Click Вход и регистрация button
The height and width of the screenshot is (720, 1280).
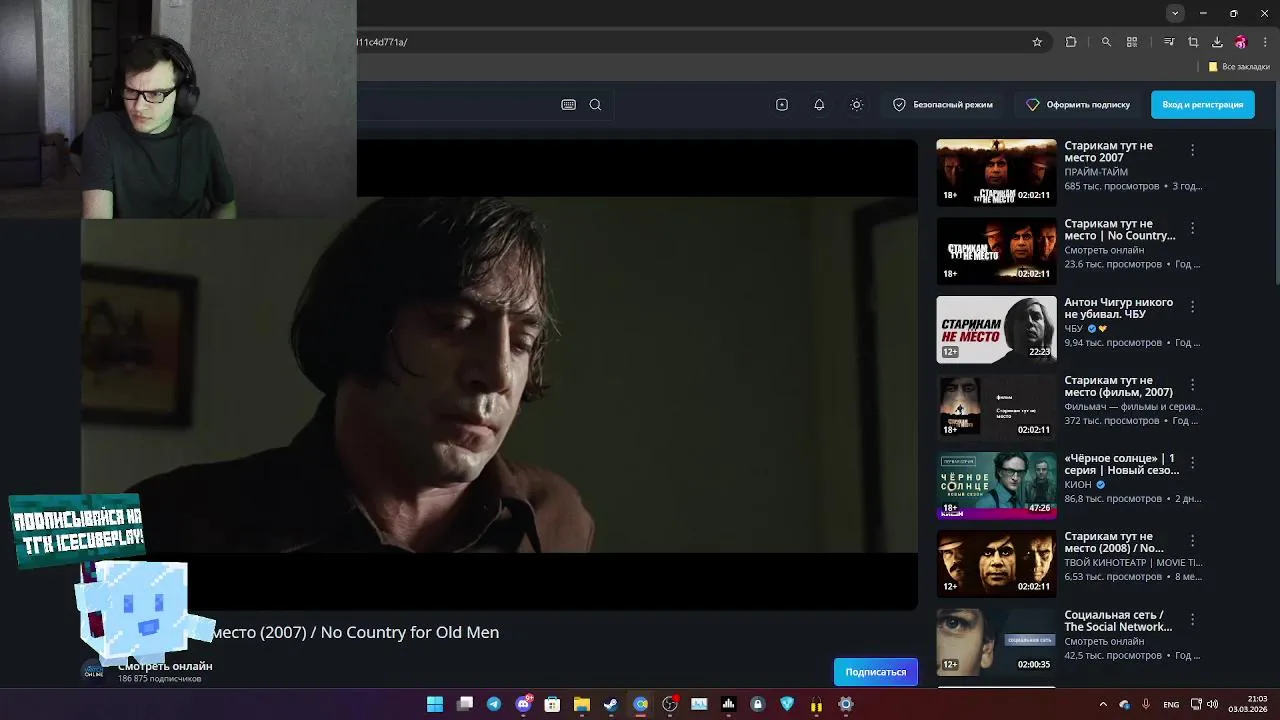coord(1202,105)
